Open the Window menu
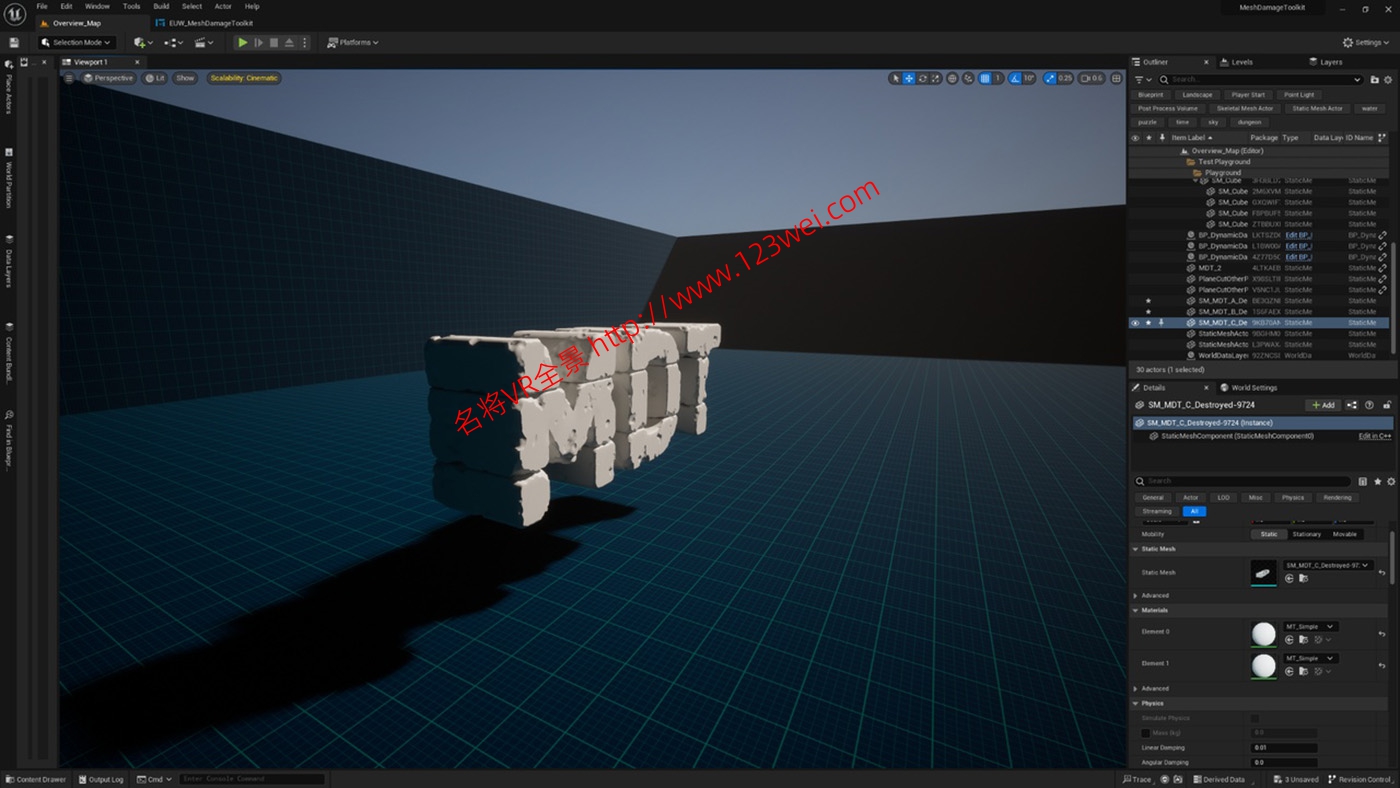1400x788 pixels. [x=96, y=5]
